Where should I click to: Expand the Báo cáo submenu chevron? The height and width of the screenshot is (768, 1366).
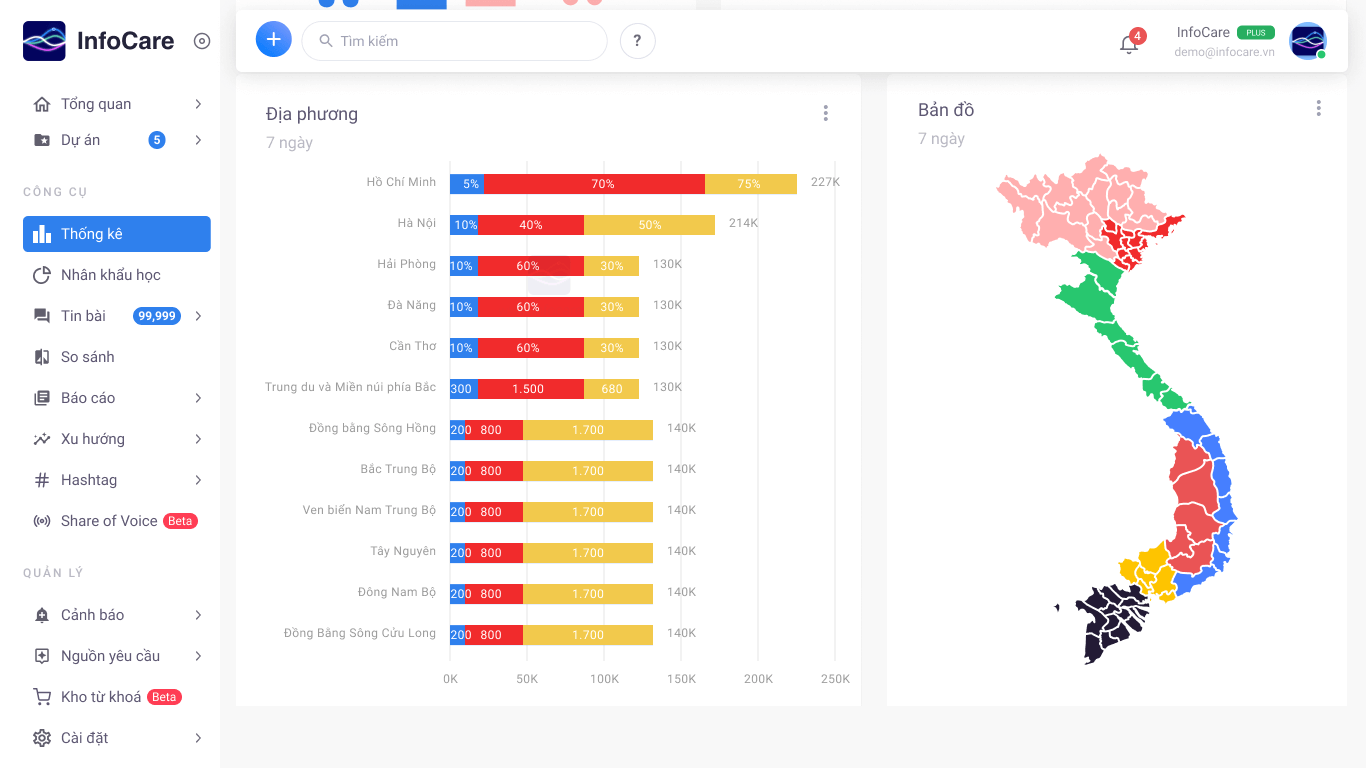click(198, 398)
